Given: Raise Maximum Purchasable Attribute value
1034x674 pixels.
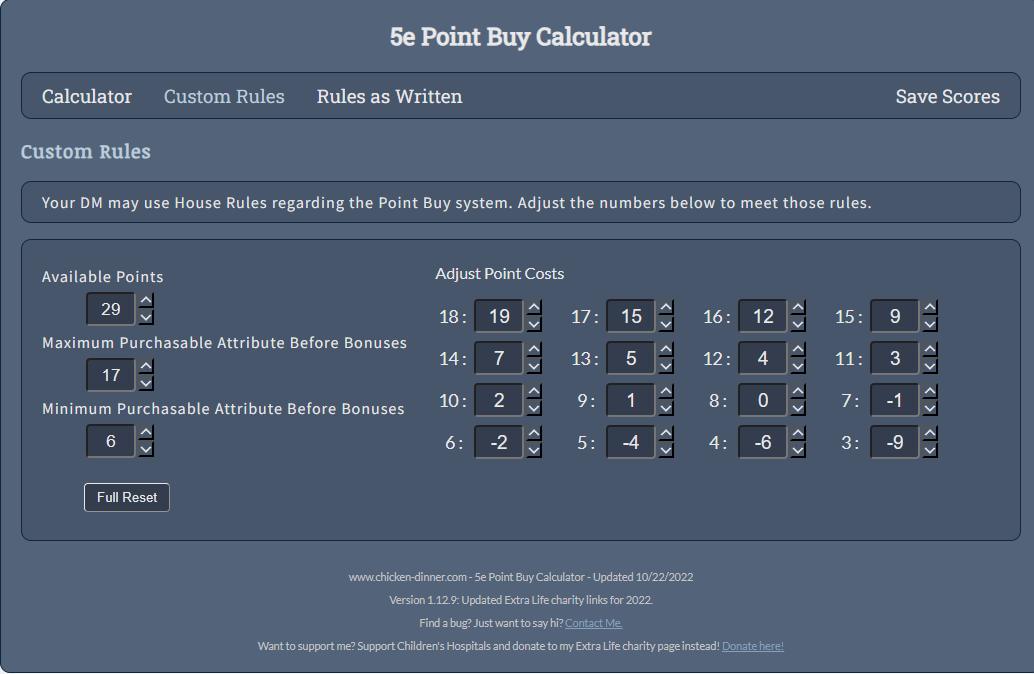Looking at the screenshot, I should pos(146,367).
